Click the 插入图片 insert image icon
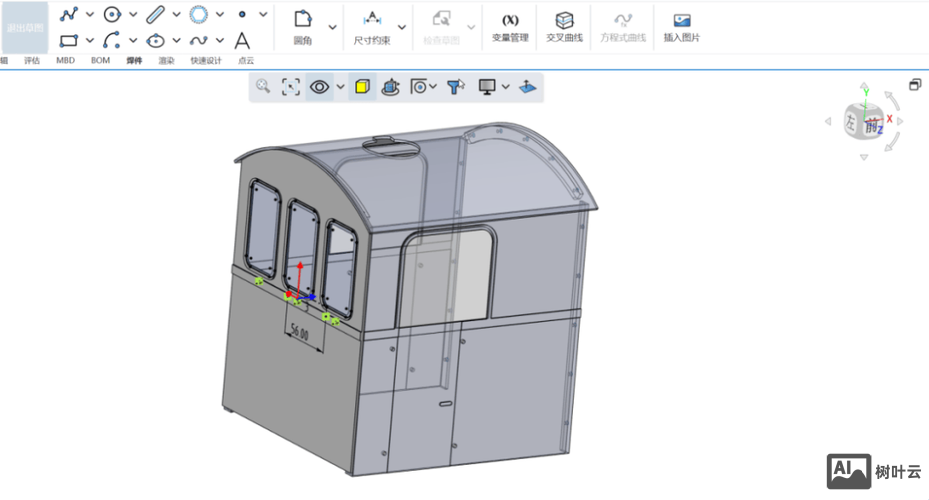This screenshot has height=500, width=929. tap(682, 21)
